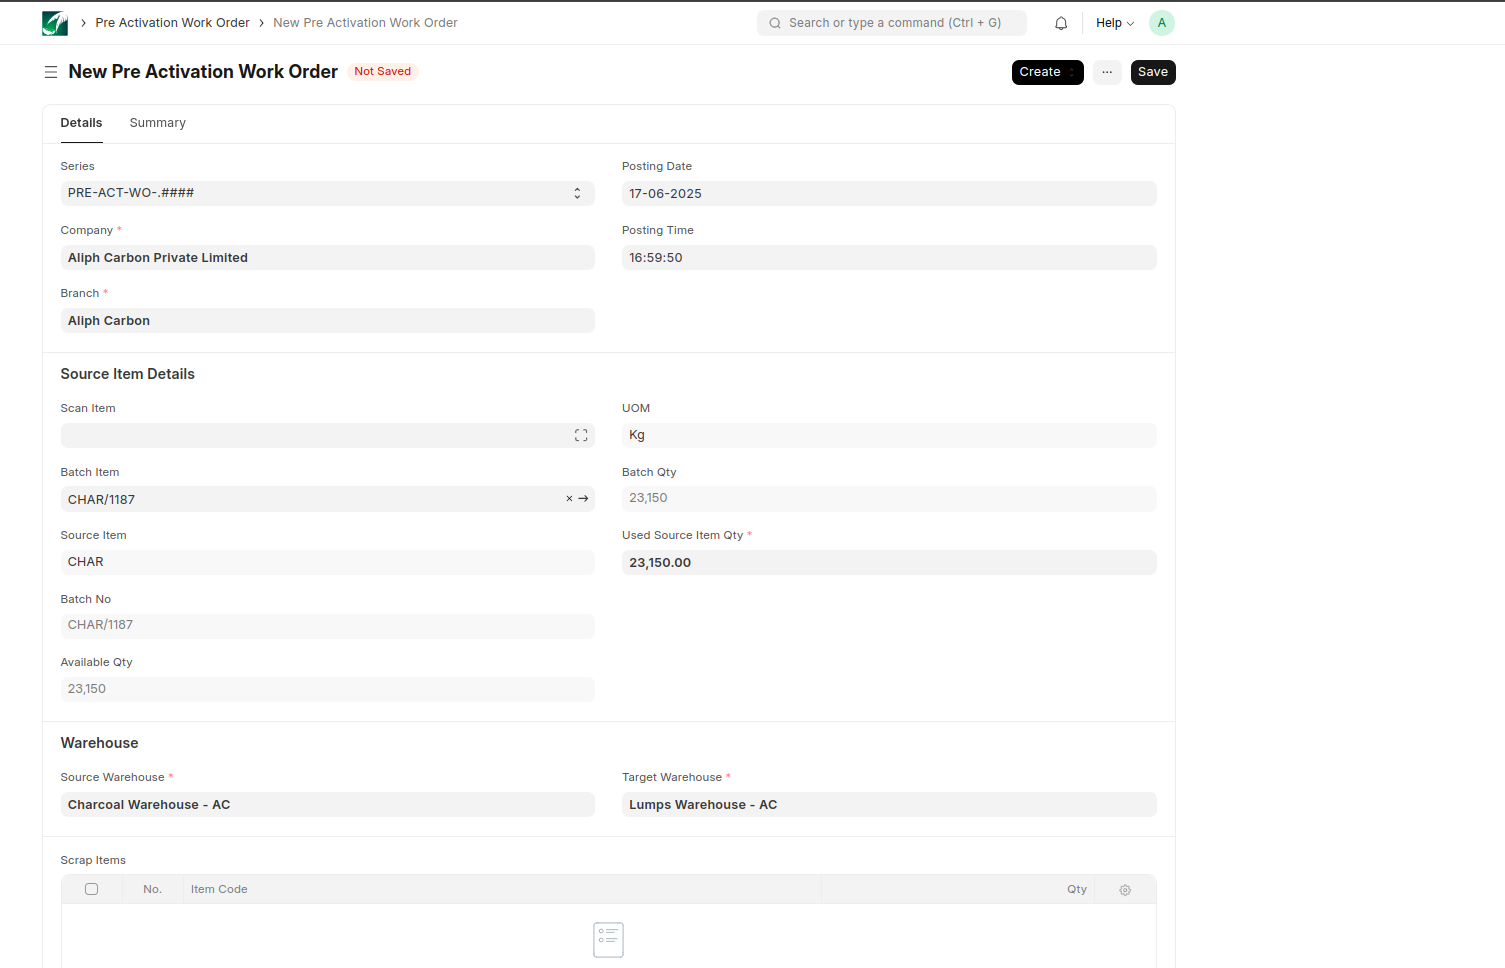Click the user avatar icon
The width and height of the screenshot is (1505, 968).
click(1161, 23)
